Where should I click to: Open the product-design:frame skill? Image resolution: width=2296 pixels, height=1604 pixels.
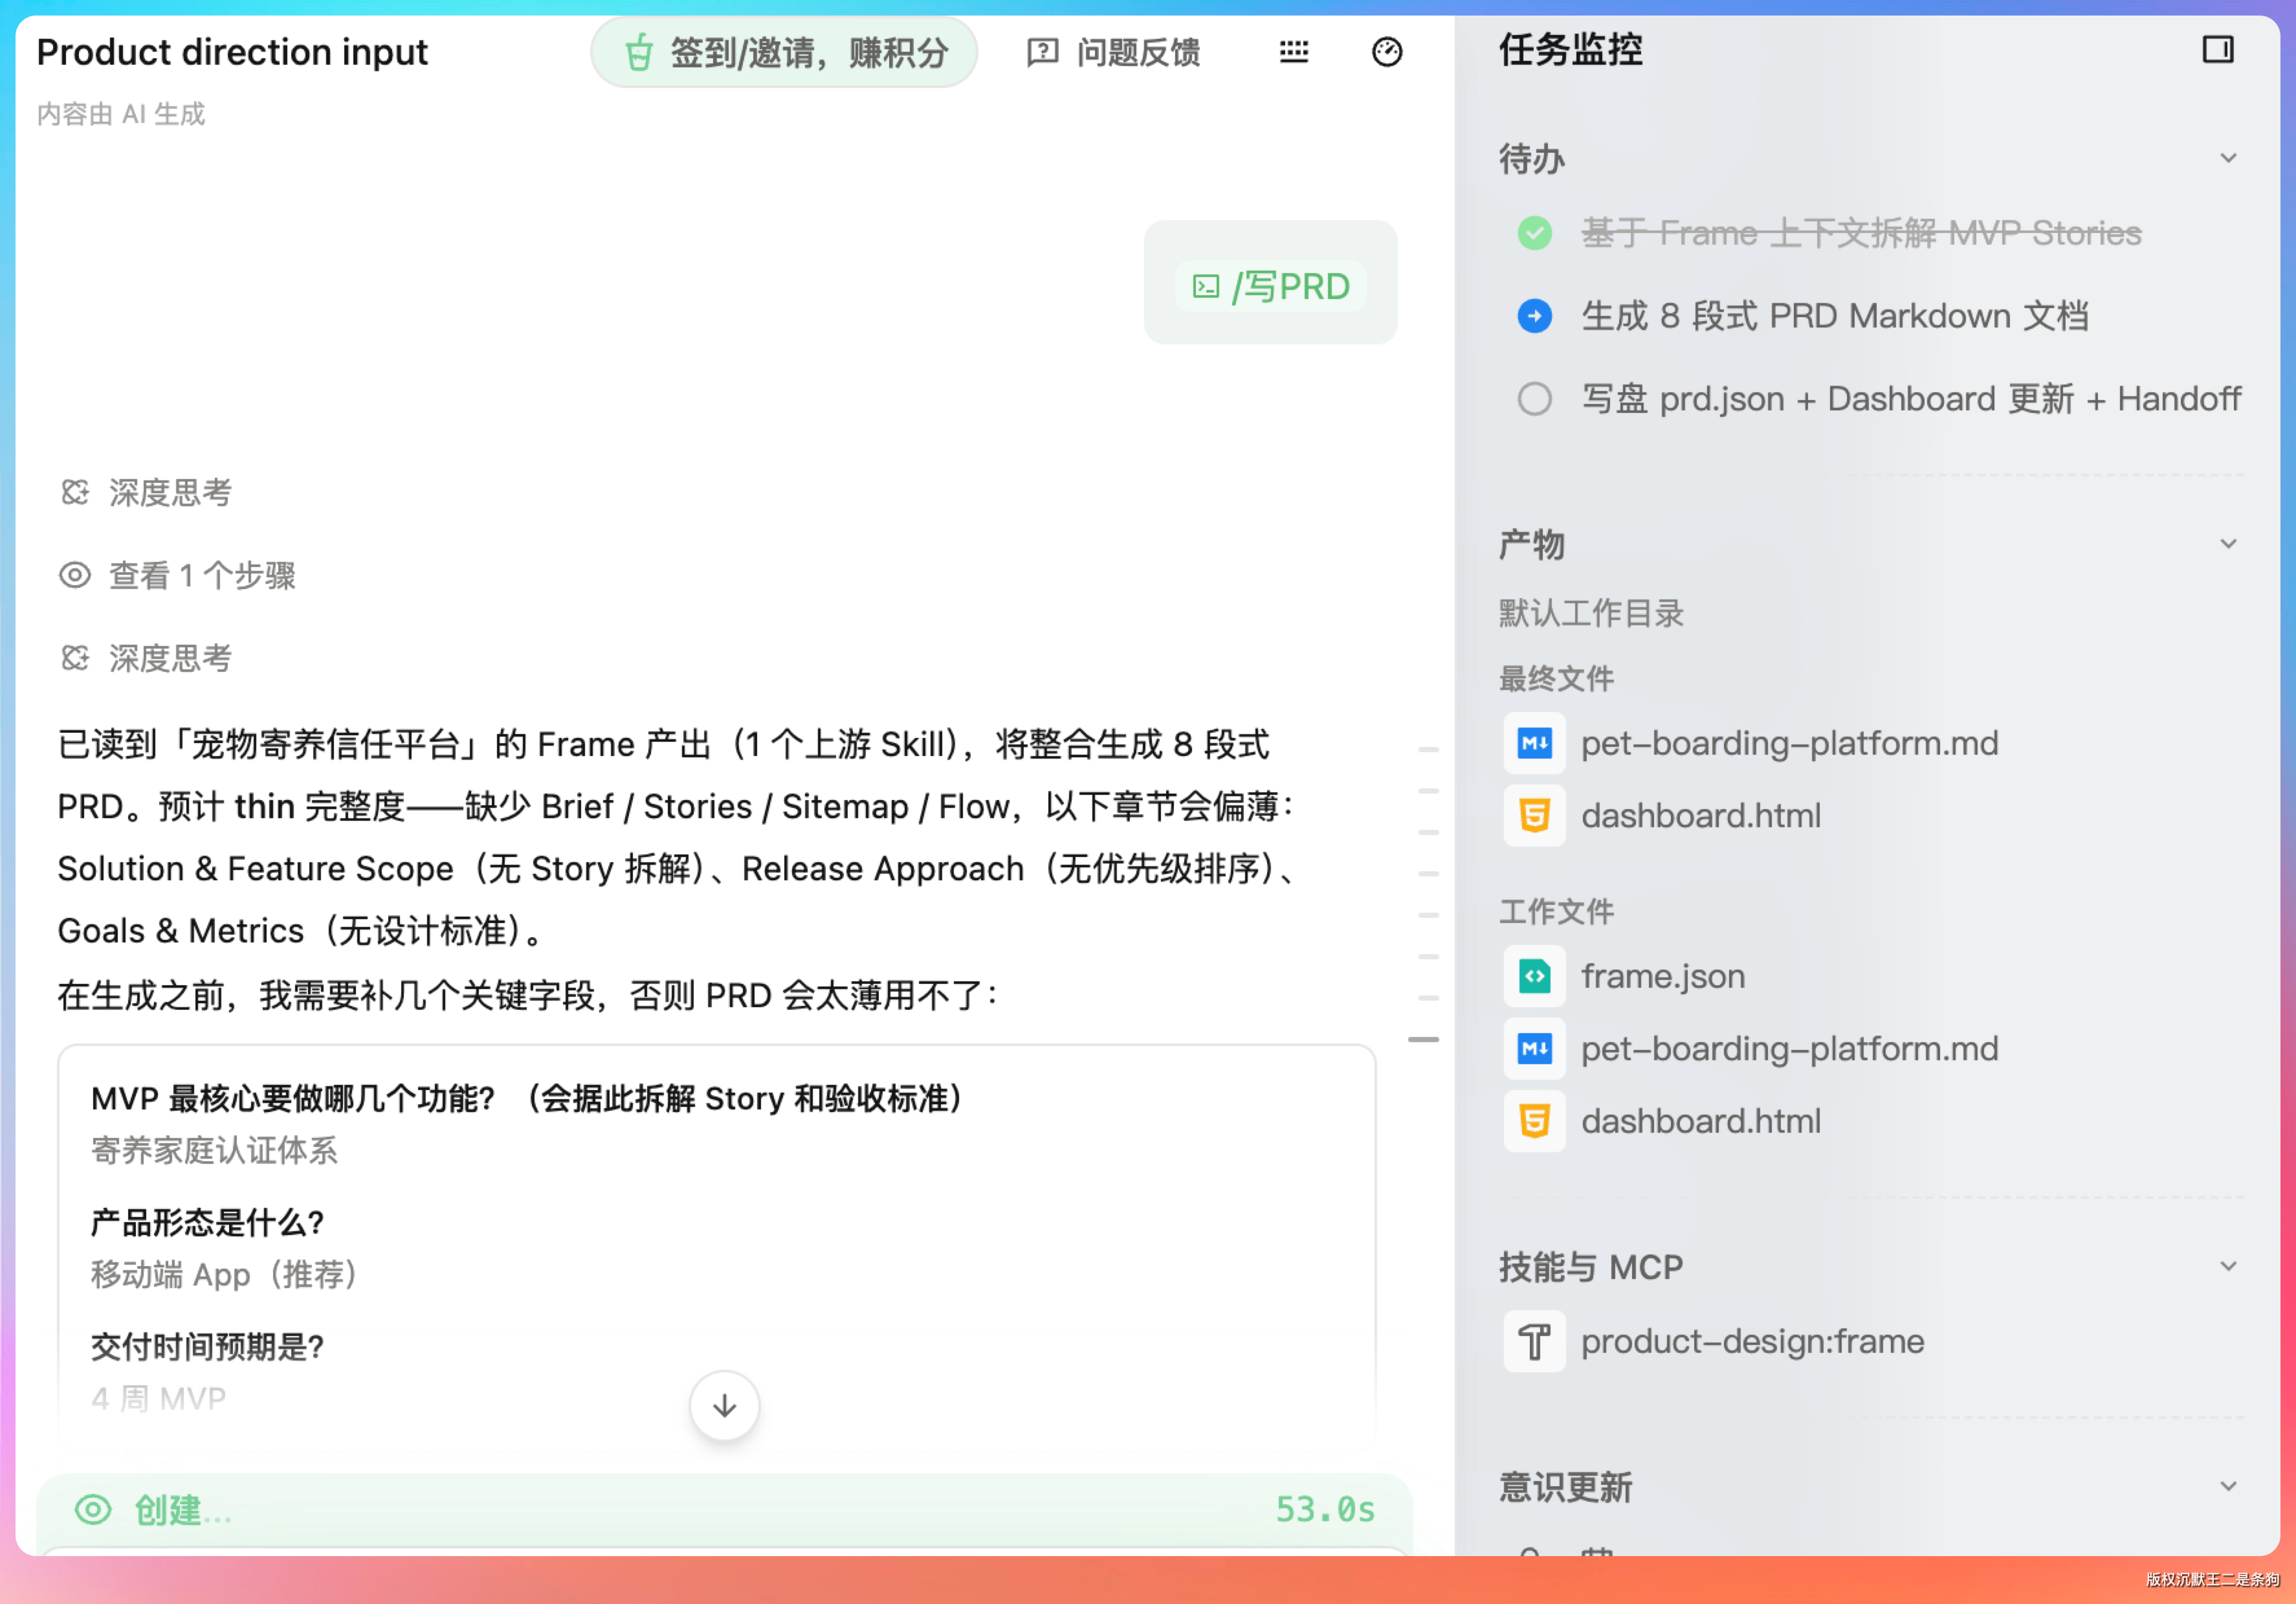click(x=1714, y=1341)
